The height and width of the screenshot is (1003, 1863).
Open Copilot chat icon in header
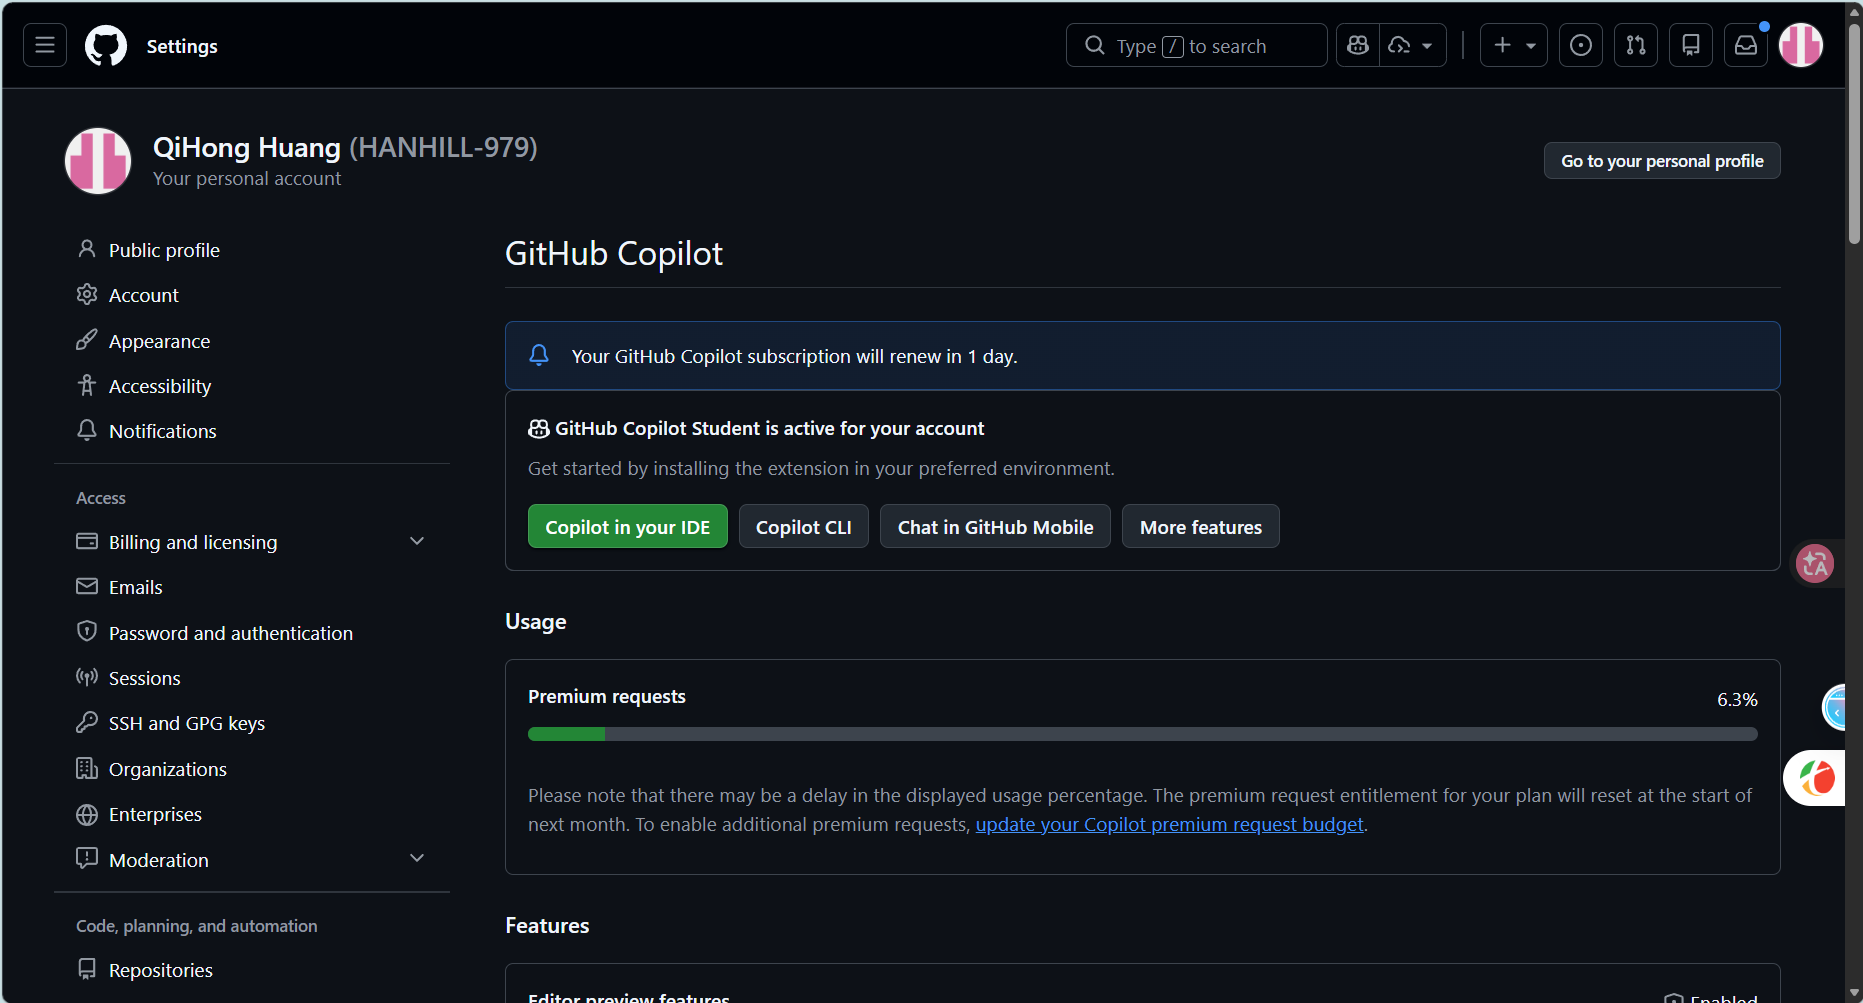click(1358, 45)
